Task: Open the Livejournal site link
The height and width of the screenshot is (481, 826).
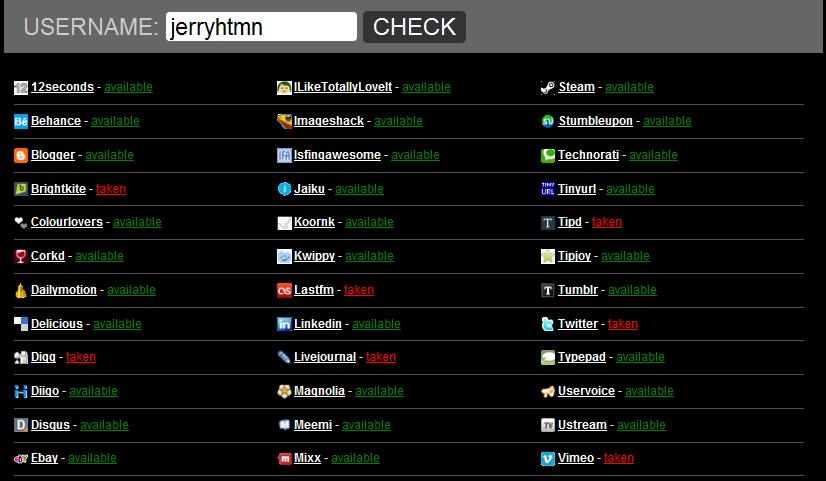Action: pos(324,357)
